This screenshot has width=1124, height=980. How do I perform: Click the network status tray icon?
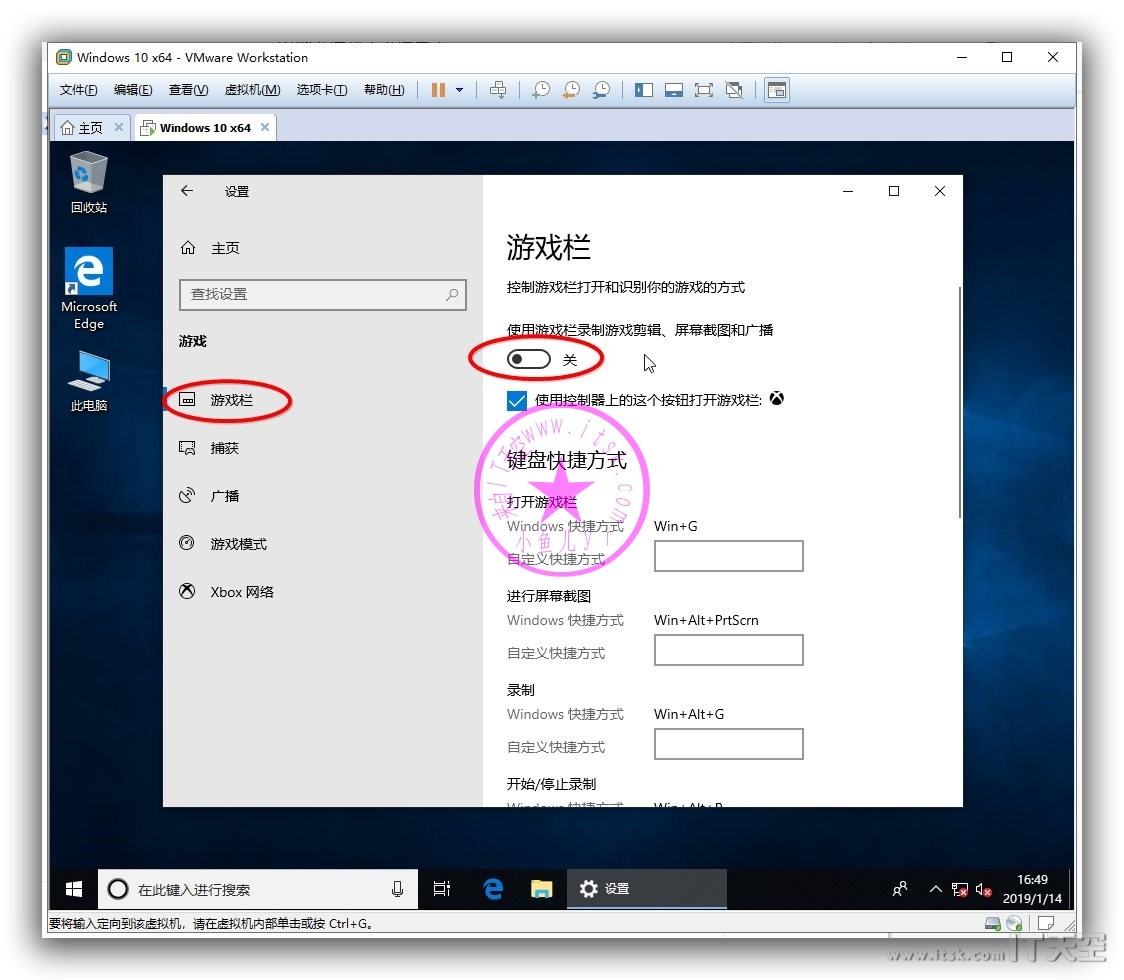(x=960, y=890)
